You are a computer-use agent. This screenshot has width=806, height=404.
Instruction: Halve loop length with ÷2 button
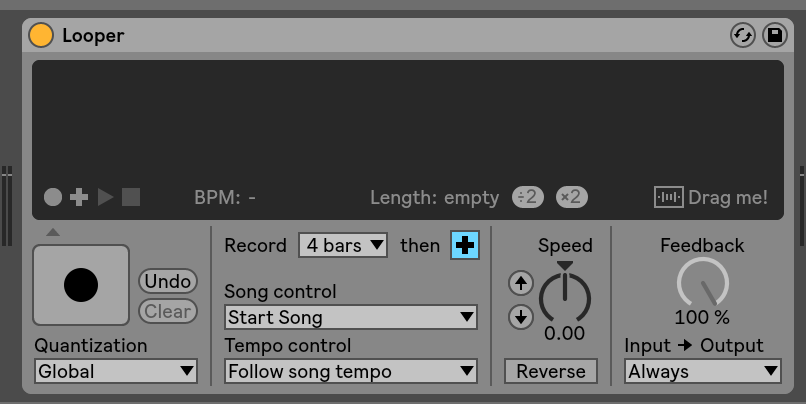tap(528, 197)
